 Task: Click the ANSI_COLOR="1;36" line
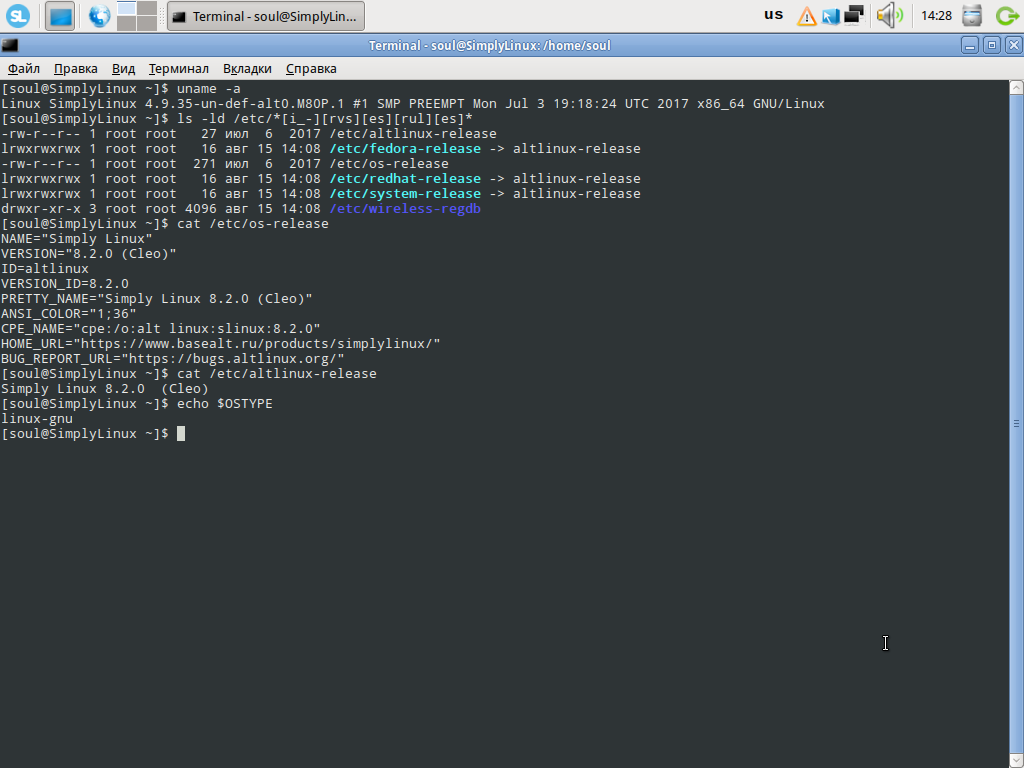[x=69, y=313]
